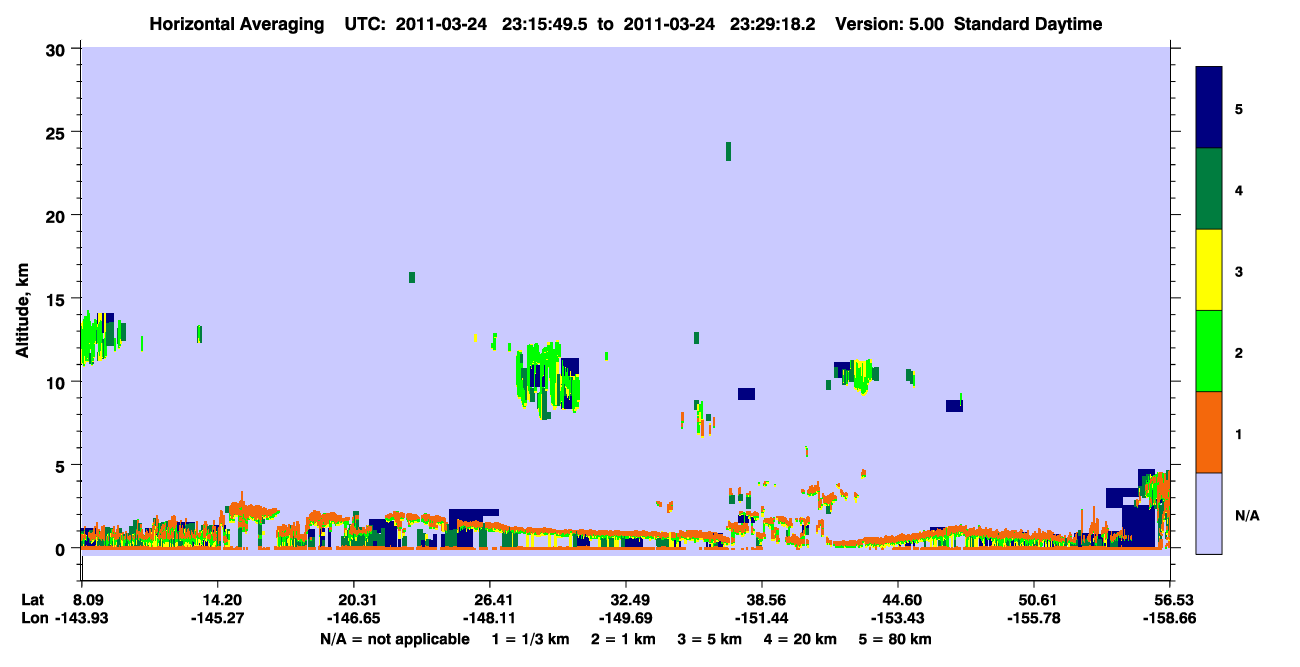Click the blue block at 9 km near latitude 38
Screen dimensions: 1300x667
coord(746,394)
